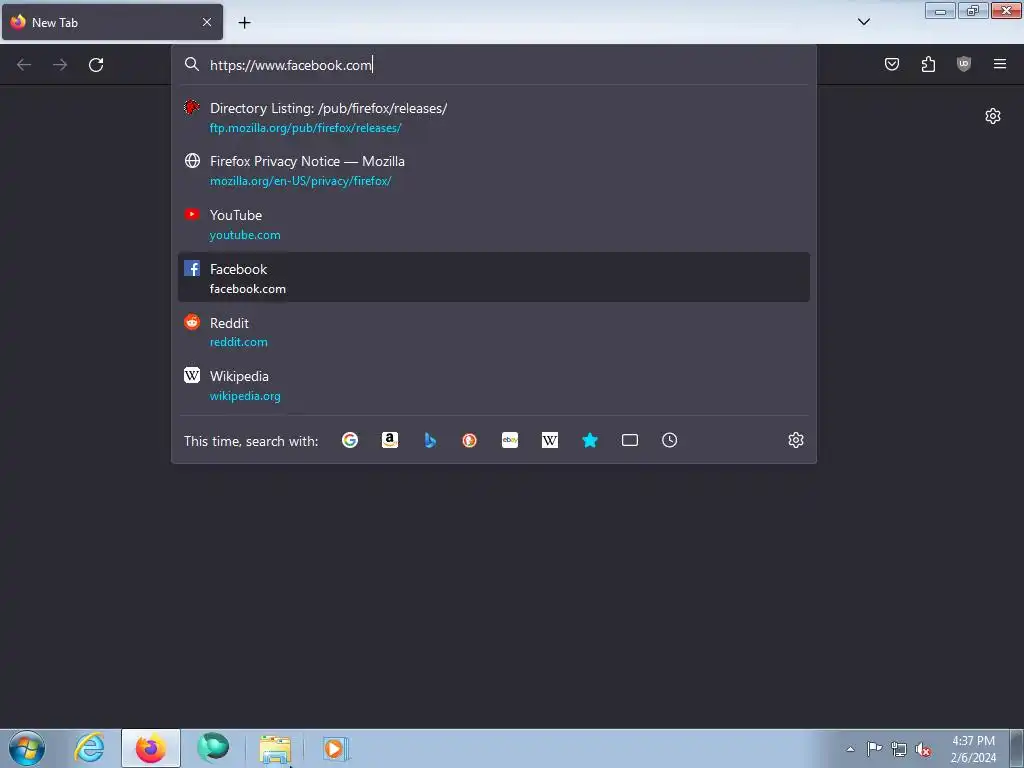The height and width of the screenshot is (768, 1024).
Task: Click the muted volume tray icon
Action: (x=923, y=749)
